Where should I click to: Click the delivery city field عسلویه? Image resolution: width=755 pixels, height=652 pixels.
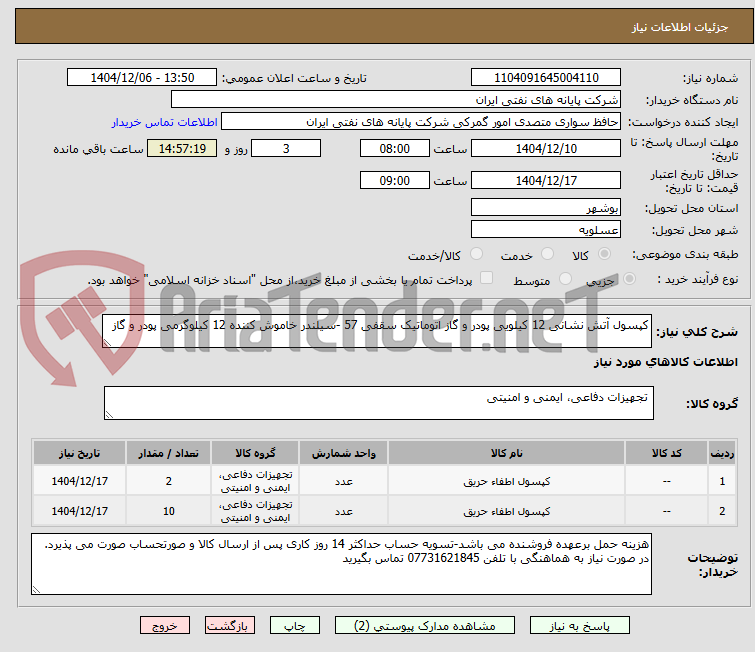pos(546,230)
